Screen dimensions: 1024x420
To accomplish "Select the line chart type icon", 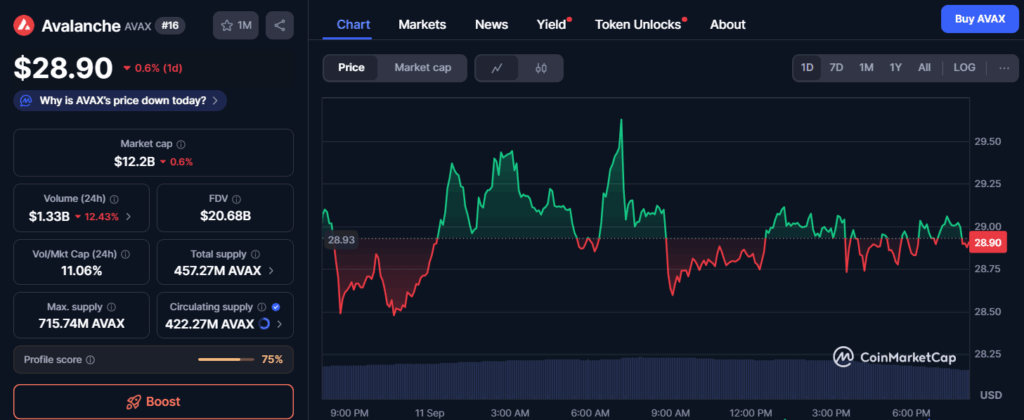I will tap(497, 68).
